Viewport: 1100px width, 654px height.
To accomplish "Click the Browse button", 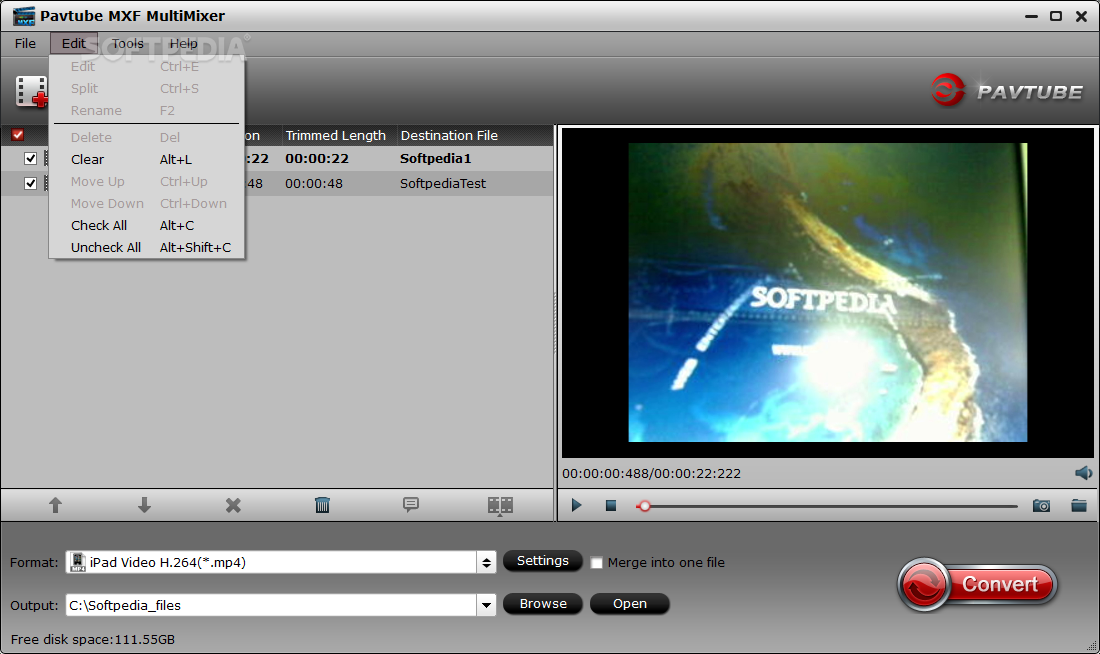I will point(543,603).
